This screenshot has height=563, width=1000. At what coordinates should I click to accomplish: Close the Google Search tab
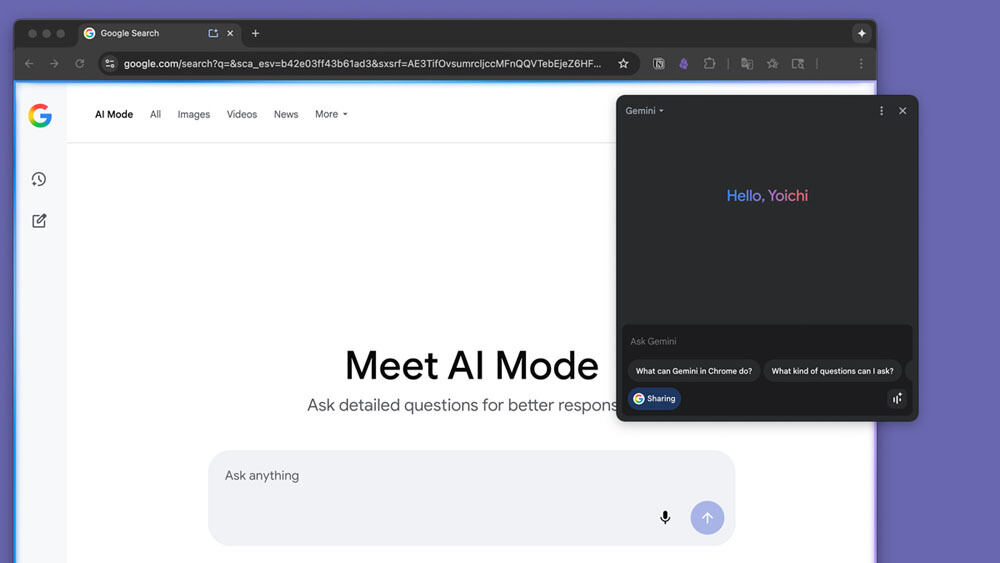click(x=230, y=33)
